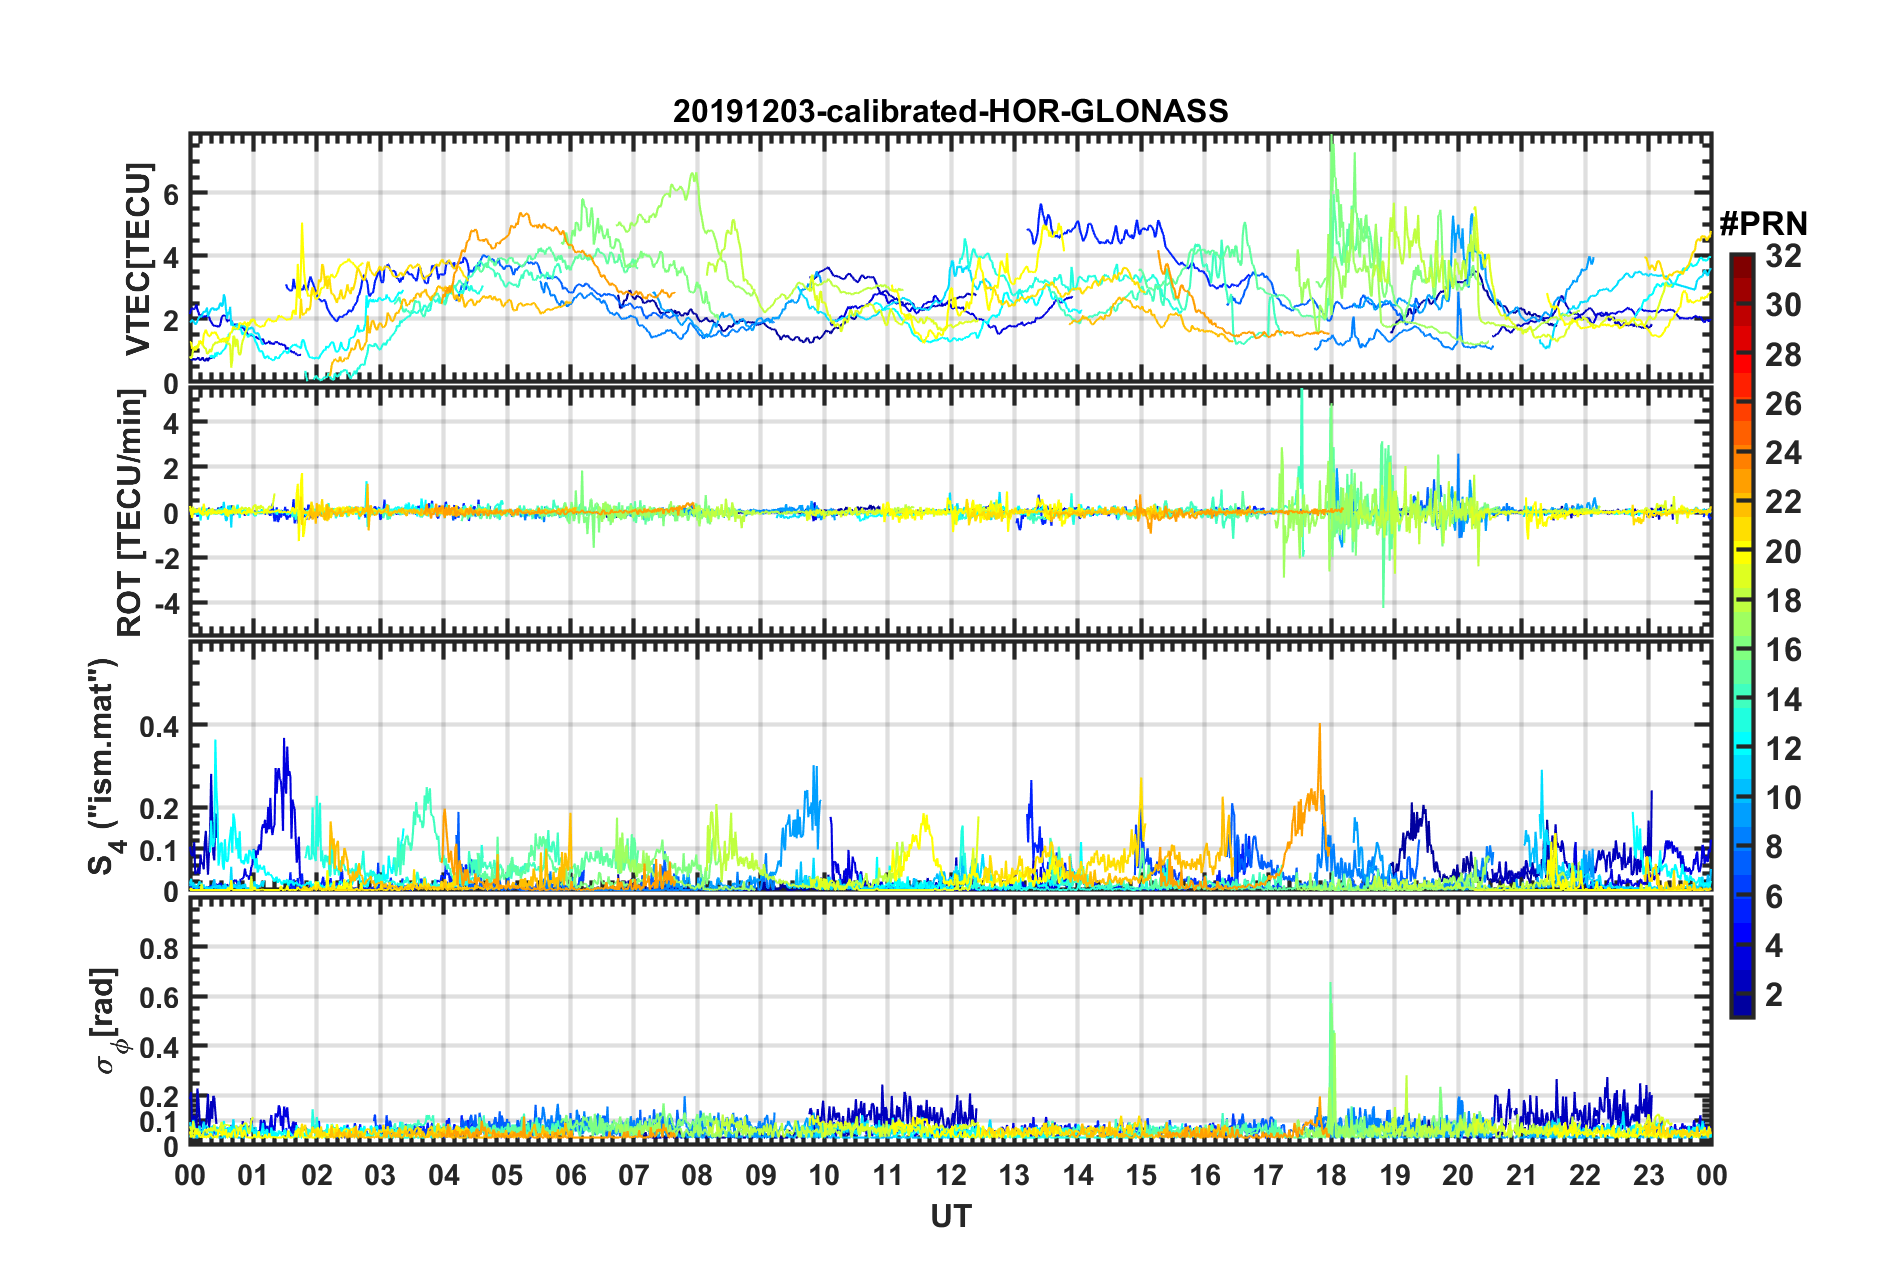This screenshot has height=1272, width=1902.
Task: Click x-axis tick label 18
Action: (x=1331, y=1175)
